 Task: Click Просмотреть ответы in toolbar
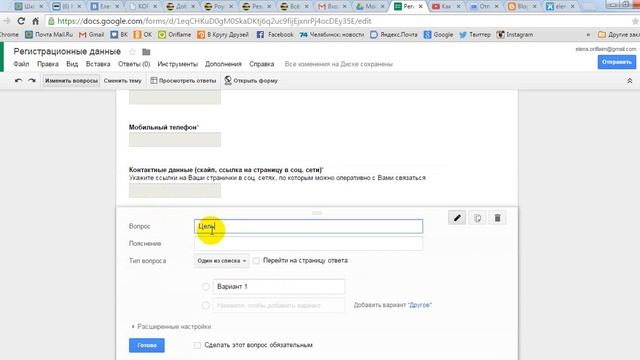point(183,81)
